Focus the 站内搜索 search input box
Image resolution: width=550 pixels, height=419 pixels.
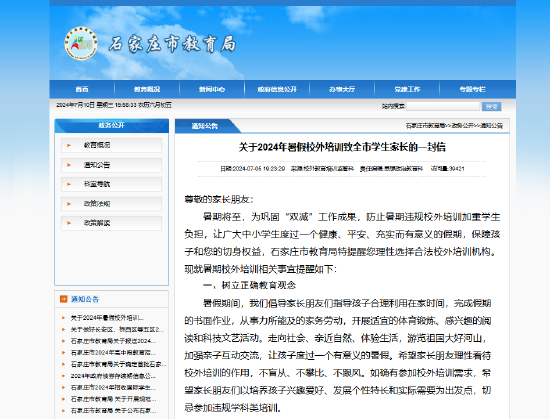pyautogui.click(x=443, y=106)
